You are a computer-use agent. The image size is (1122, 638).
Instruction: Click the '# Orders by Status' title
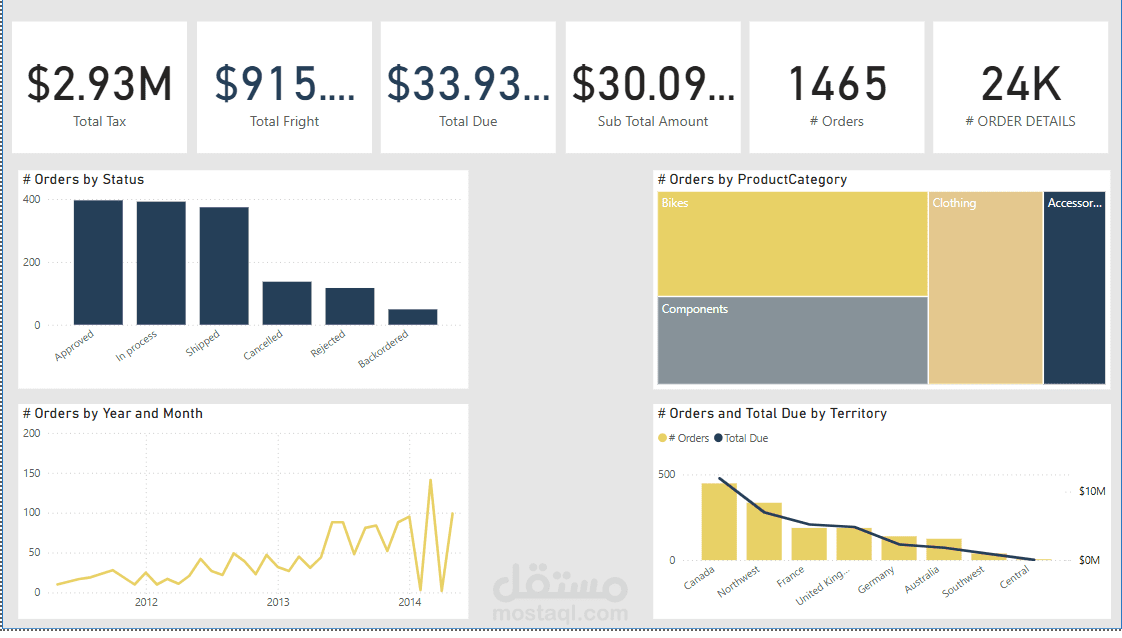point(83,180)
